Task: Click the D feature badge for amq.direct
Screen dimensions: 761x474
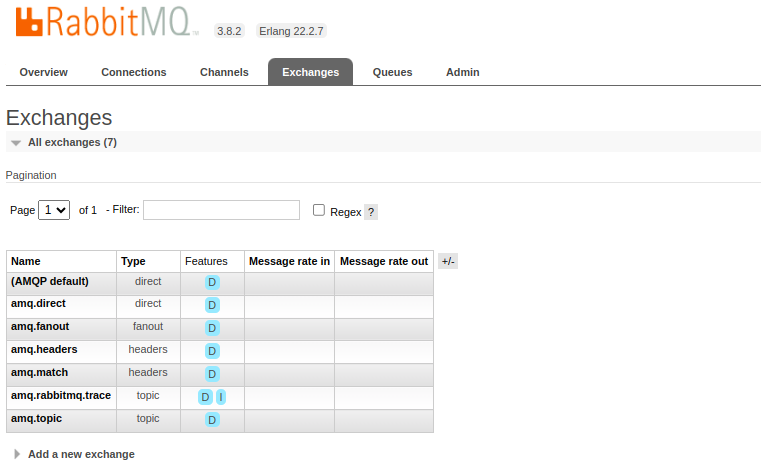Action: (212, 305)
